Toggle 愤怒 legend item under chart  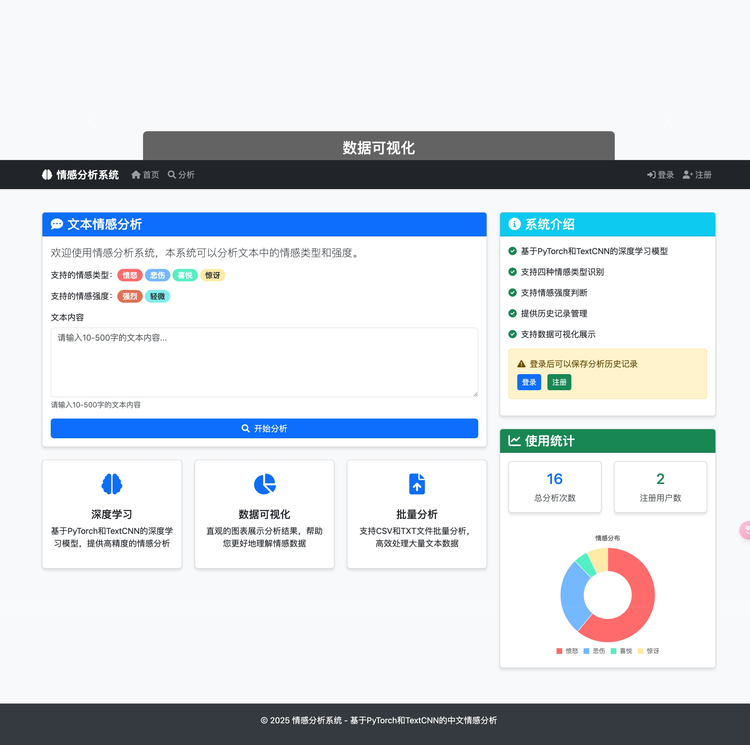[567, 651]
